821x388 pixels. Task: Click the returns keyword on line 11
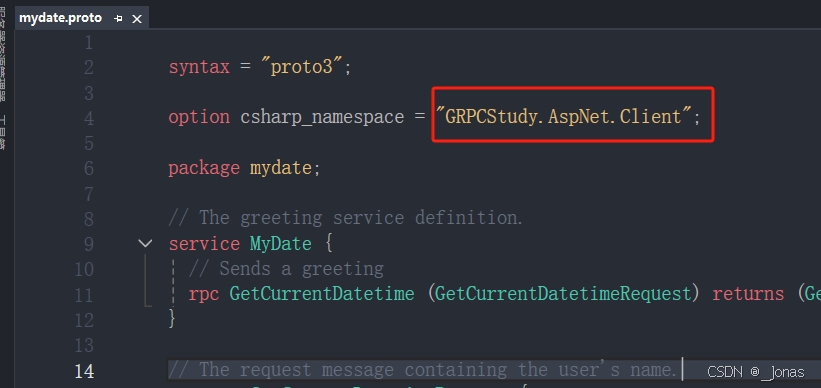pyautogui.click(x=748, y=294)
